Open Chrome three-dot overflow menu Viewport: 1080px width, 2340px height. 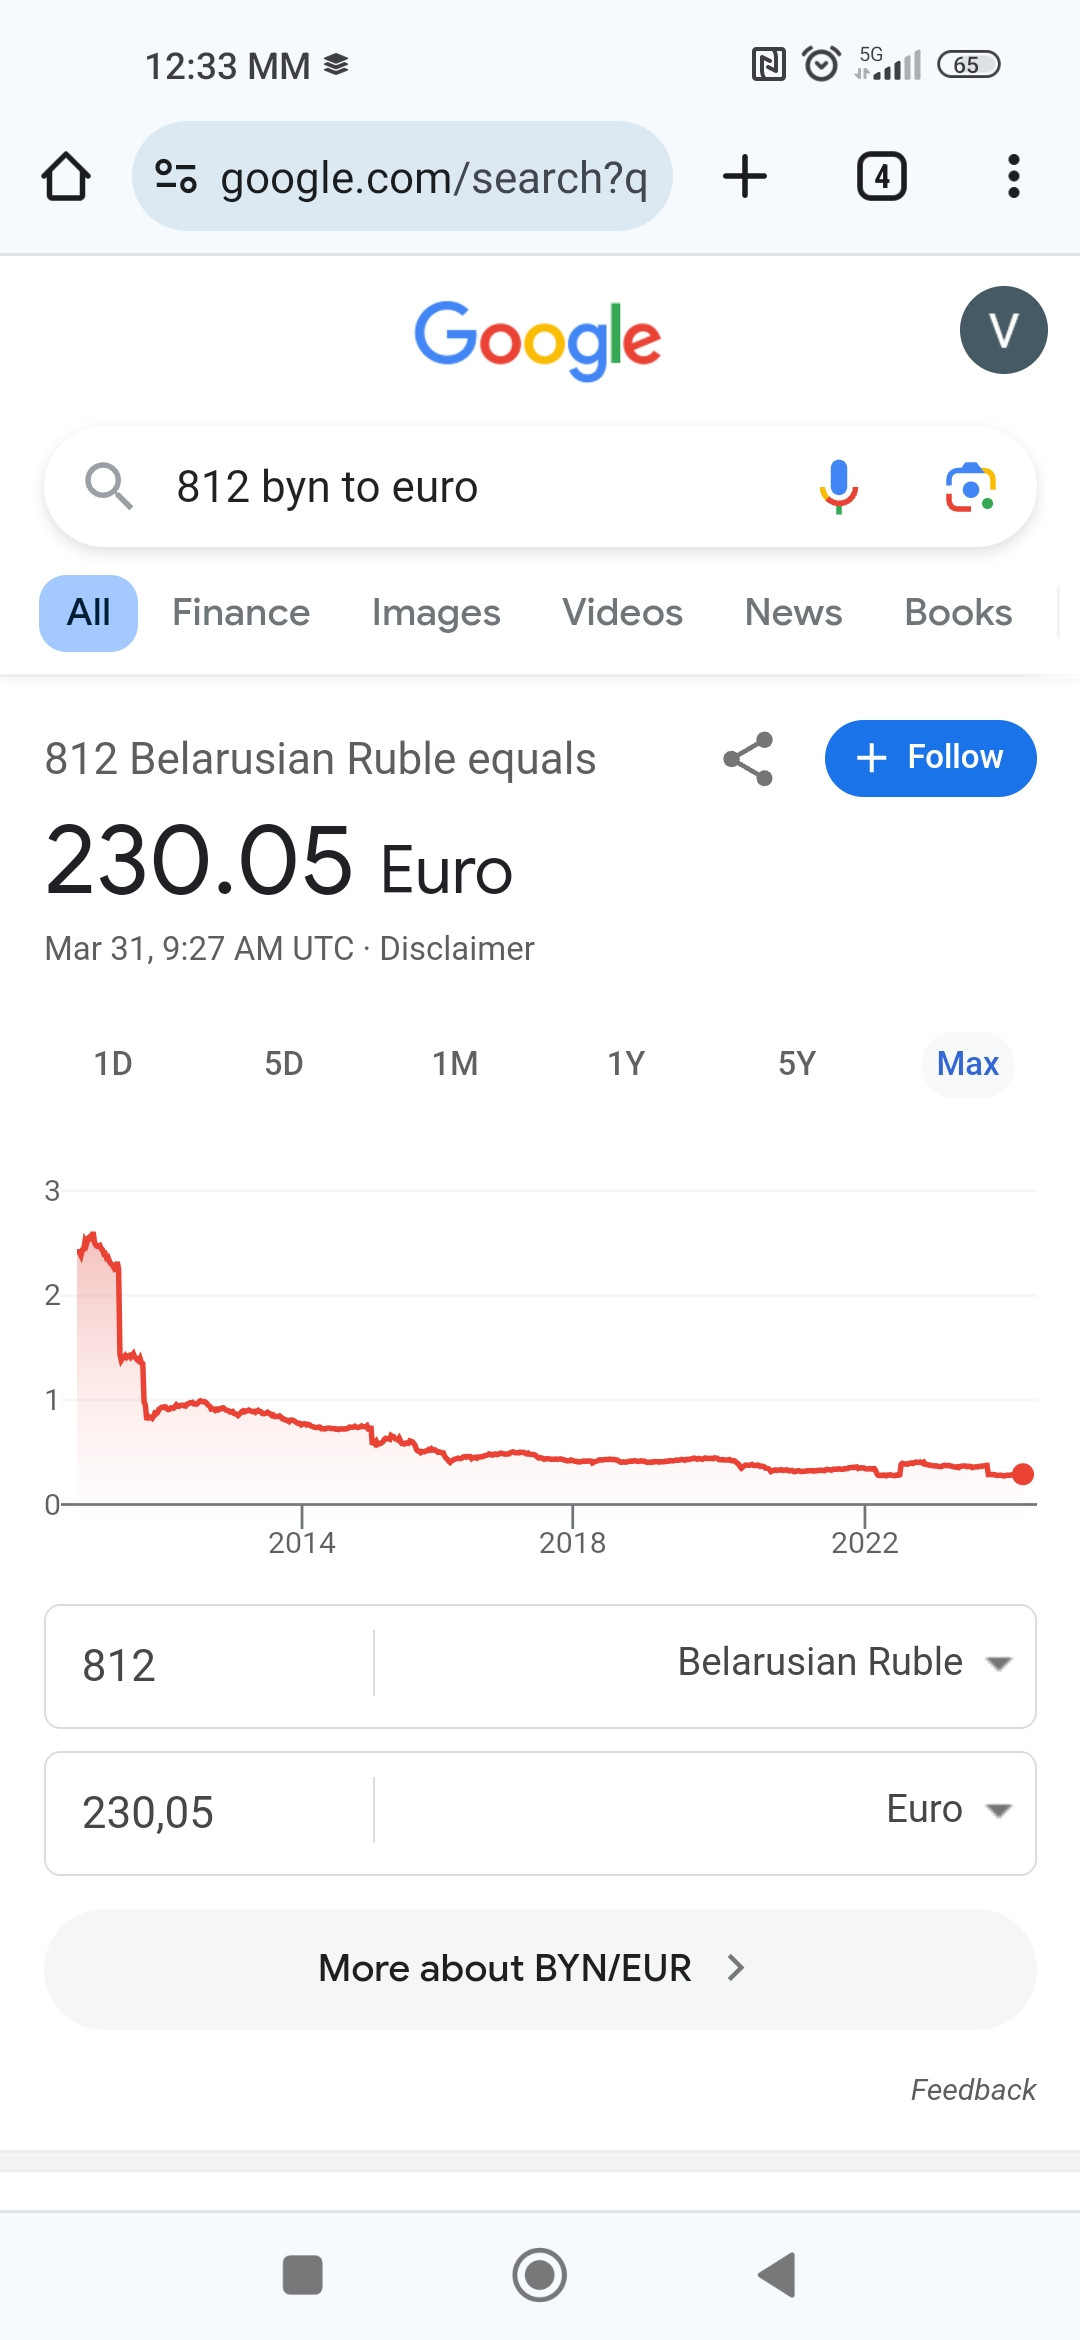pyautogui.click(x=1013, y=177)
